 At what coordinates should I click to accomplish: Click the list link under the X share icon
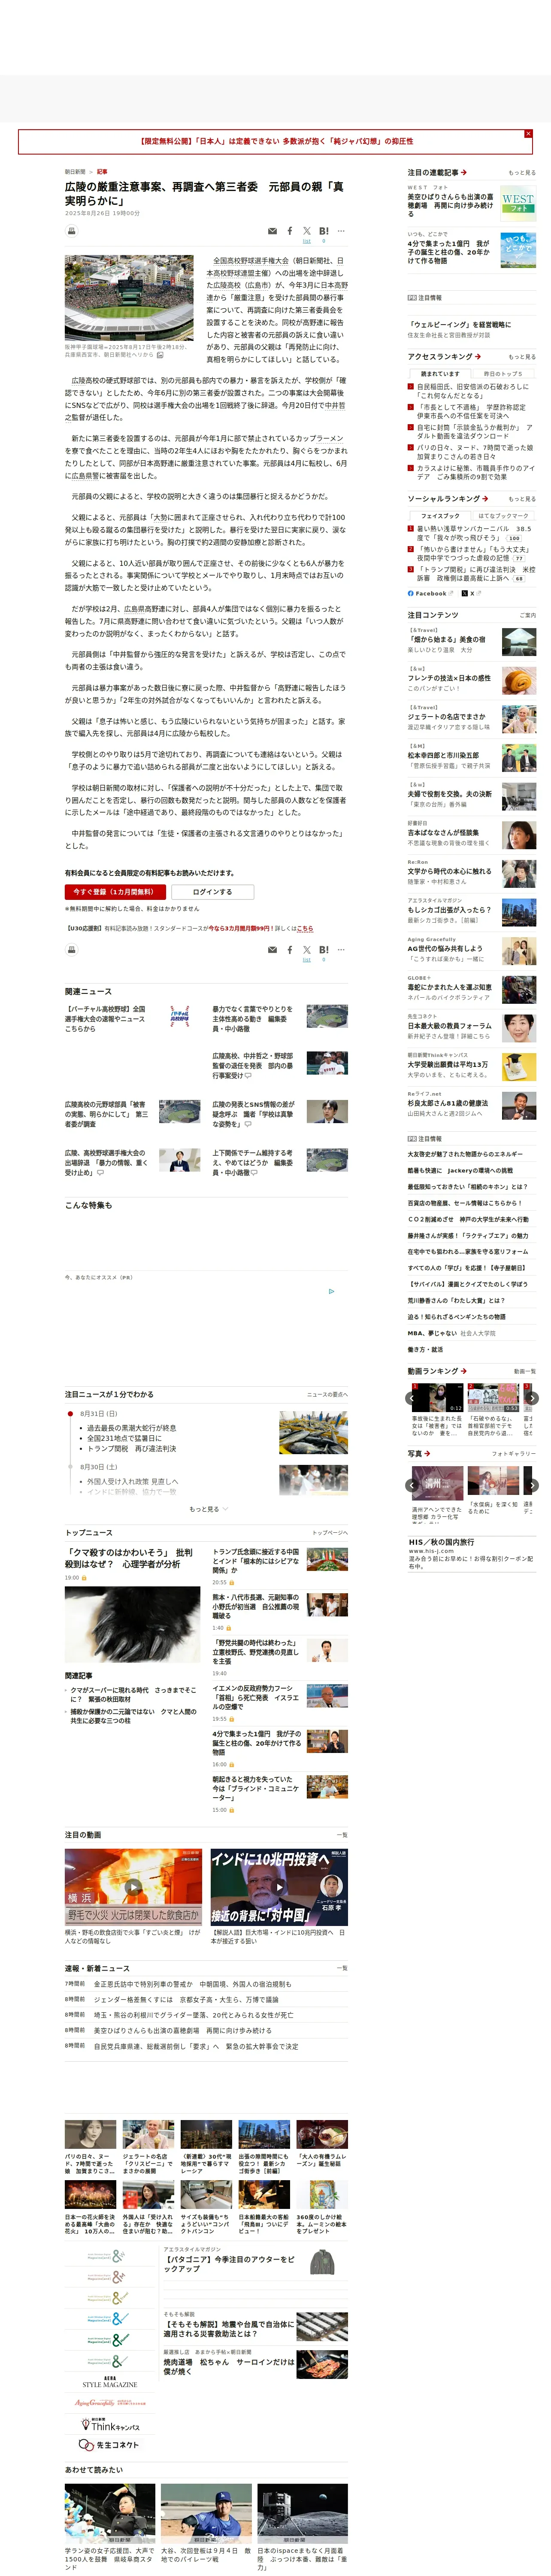[x=307, y=241]
